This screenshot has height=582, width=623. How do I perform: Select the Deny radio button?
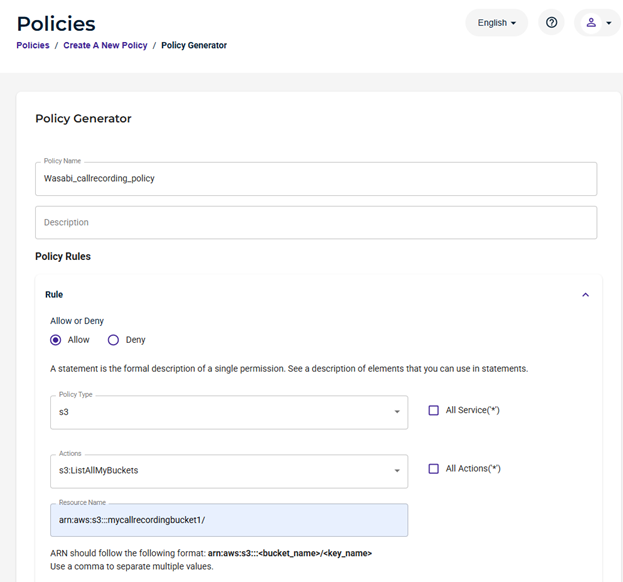tap(113, 340)
